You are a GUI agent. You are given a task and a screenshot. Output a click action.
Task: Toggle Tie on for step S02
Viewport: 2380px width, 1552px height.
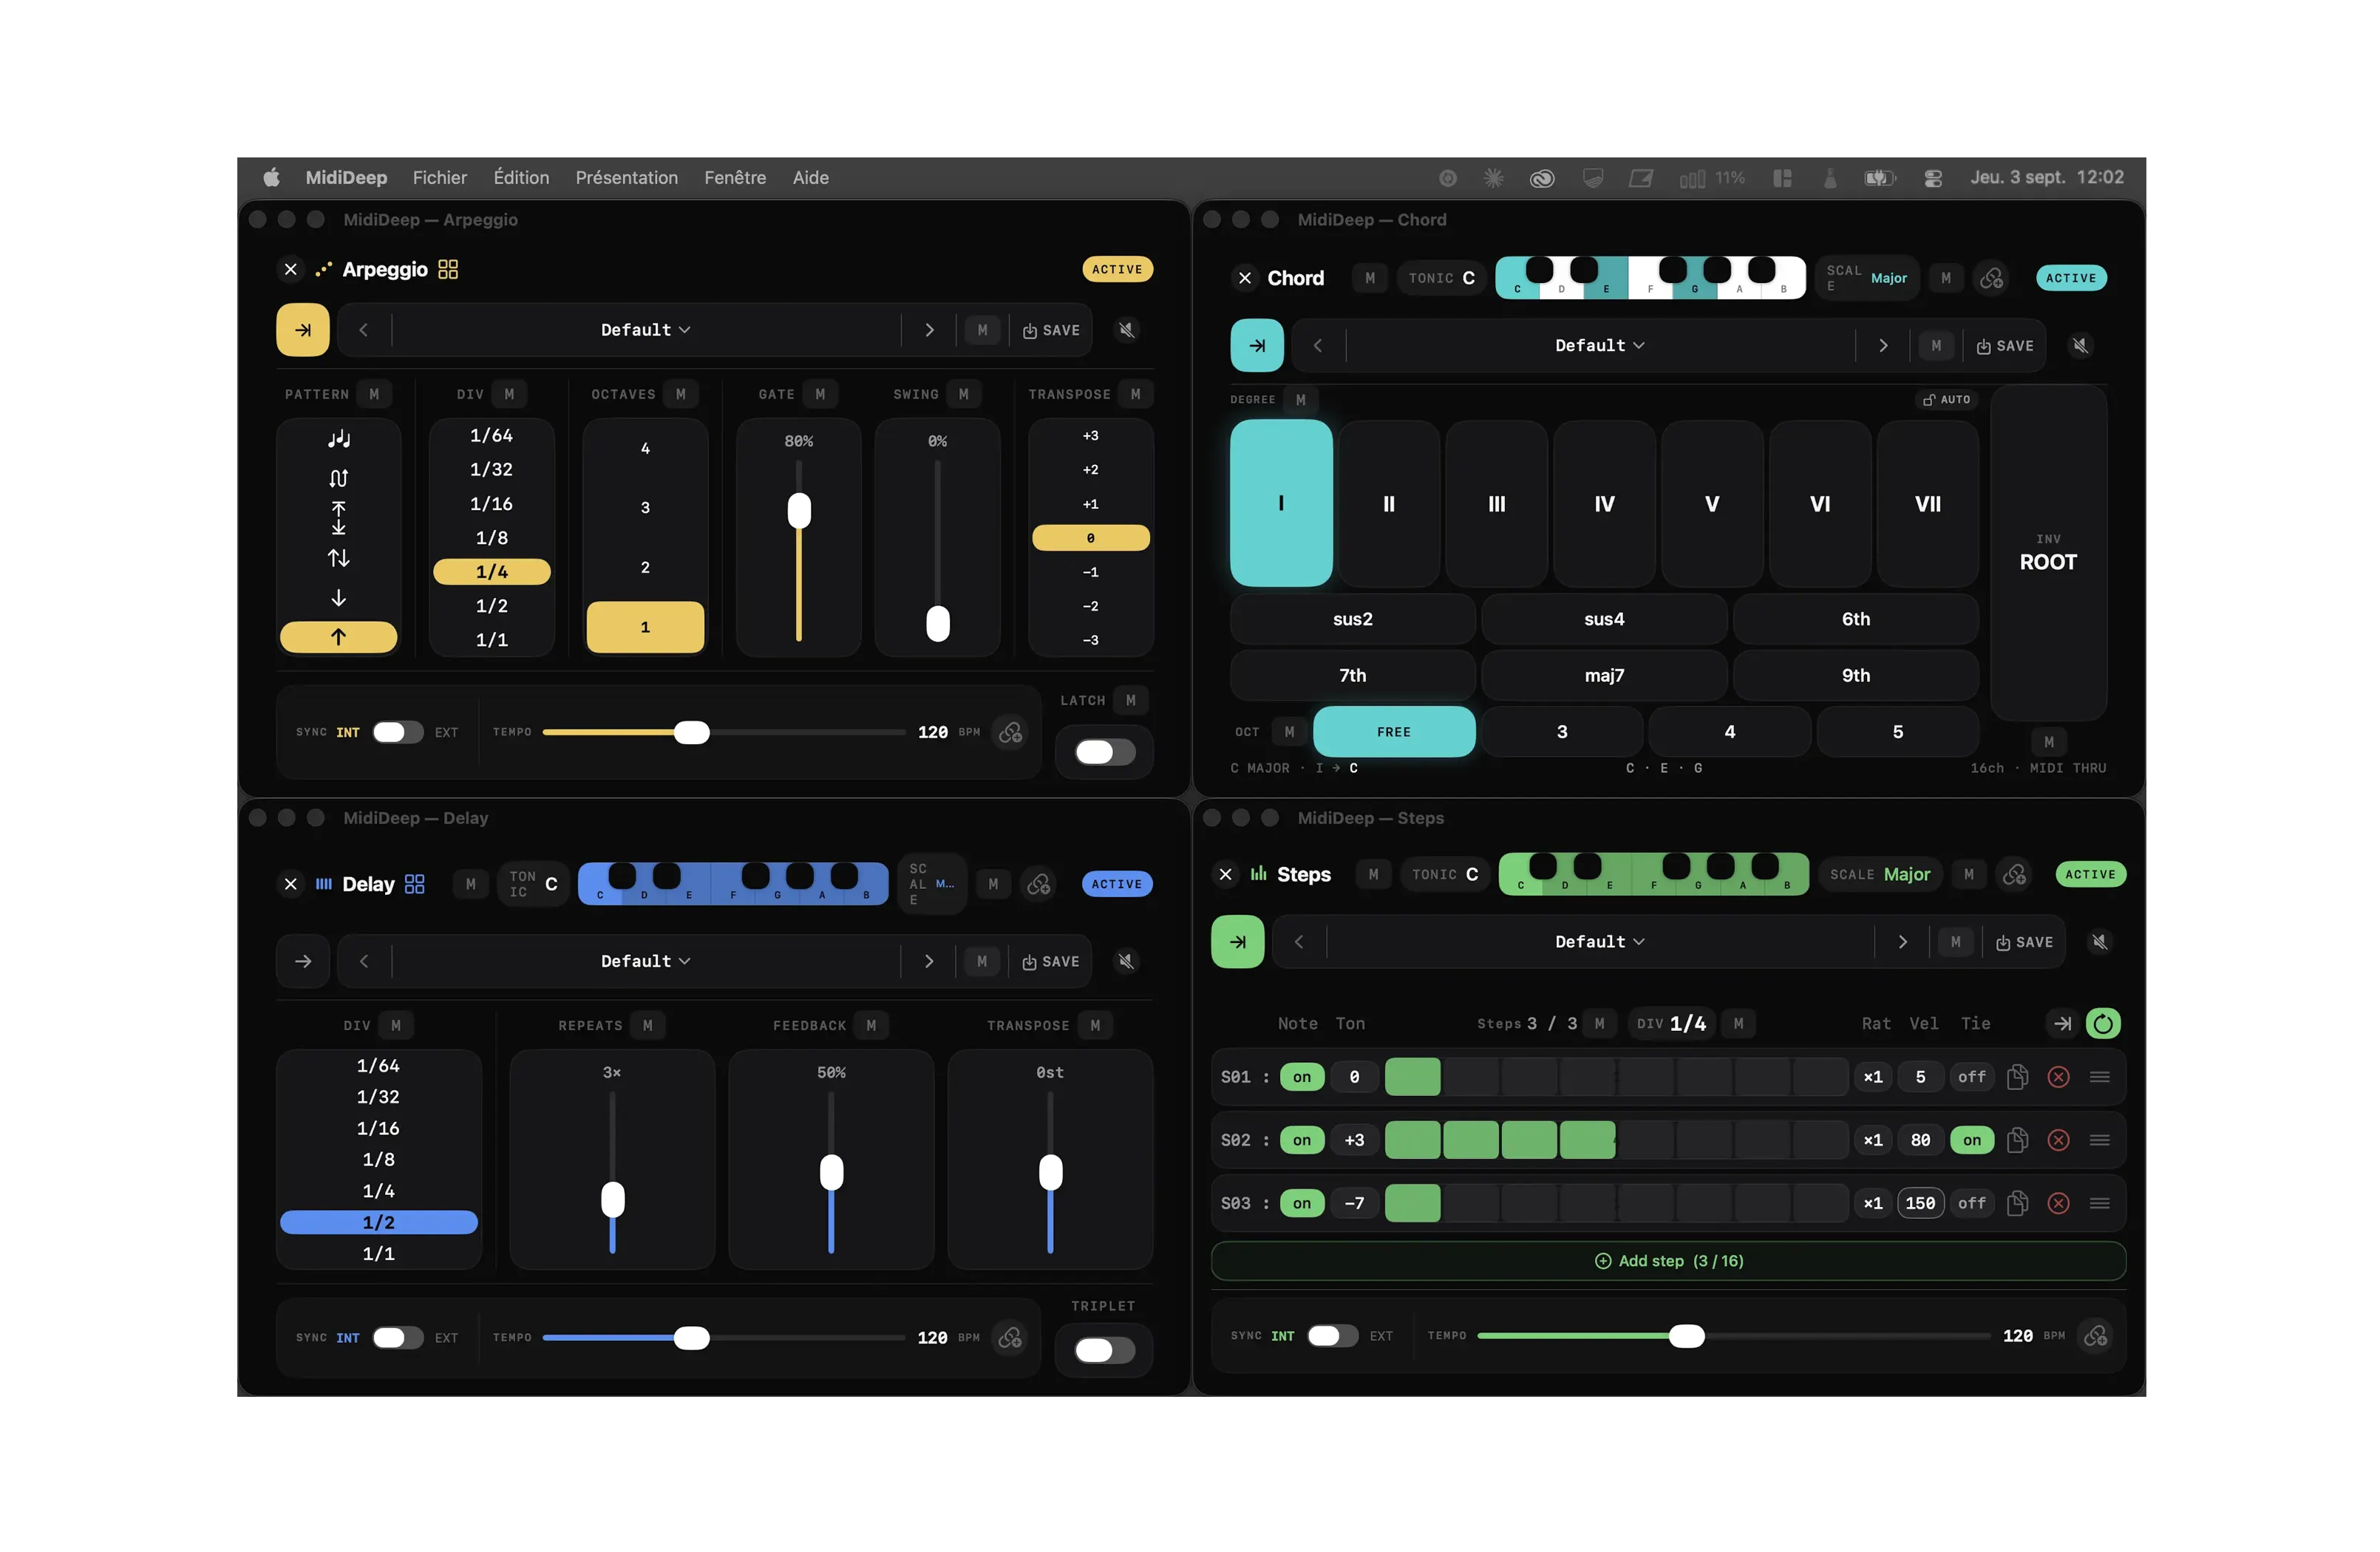(1972, 1141)
